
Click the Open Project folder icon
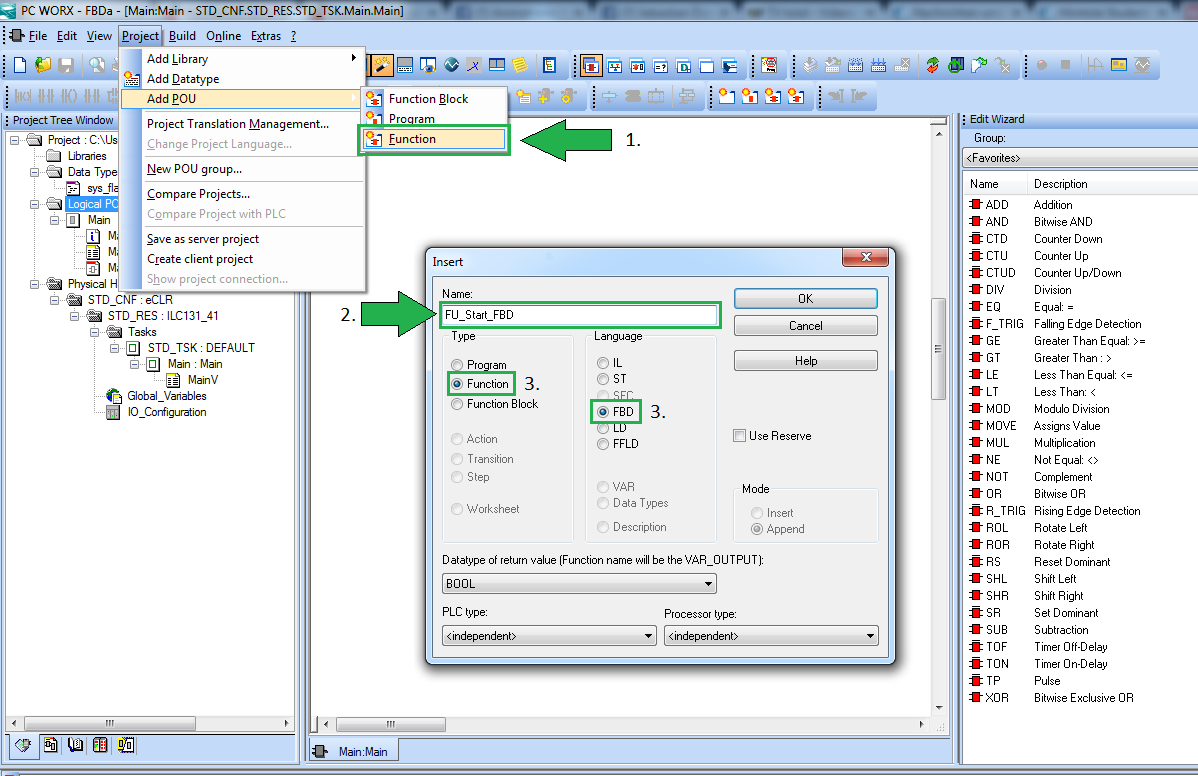pyautogui.click(x=43, y=66)
